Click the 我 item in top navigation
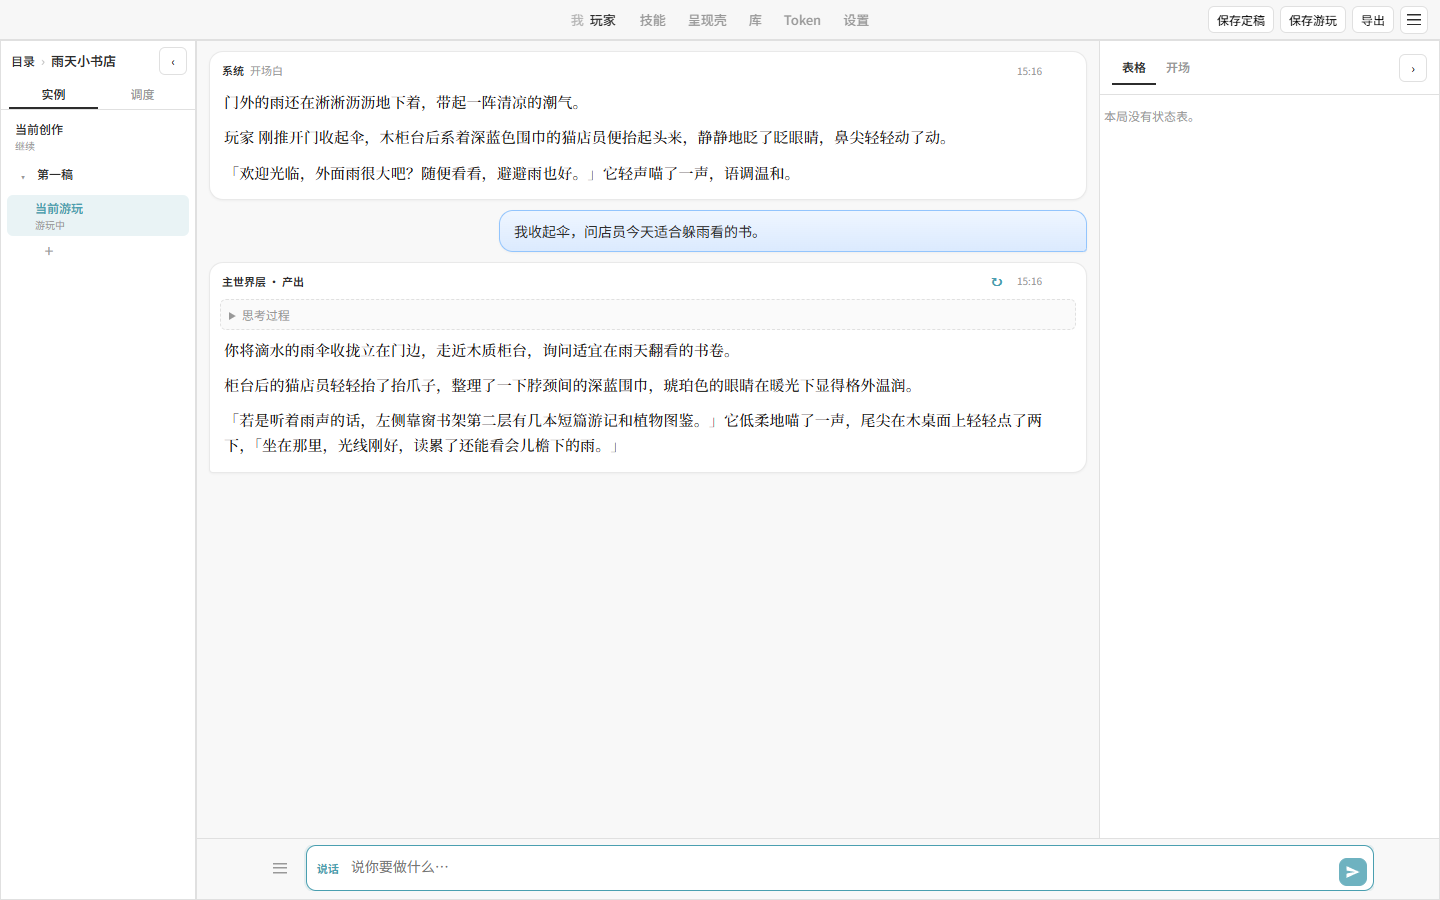The image size is (1440, 900). coord(577,20)
